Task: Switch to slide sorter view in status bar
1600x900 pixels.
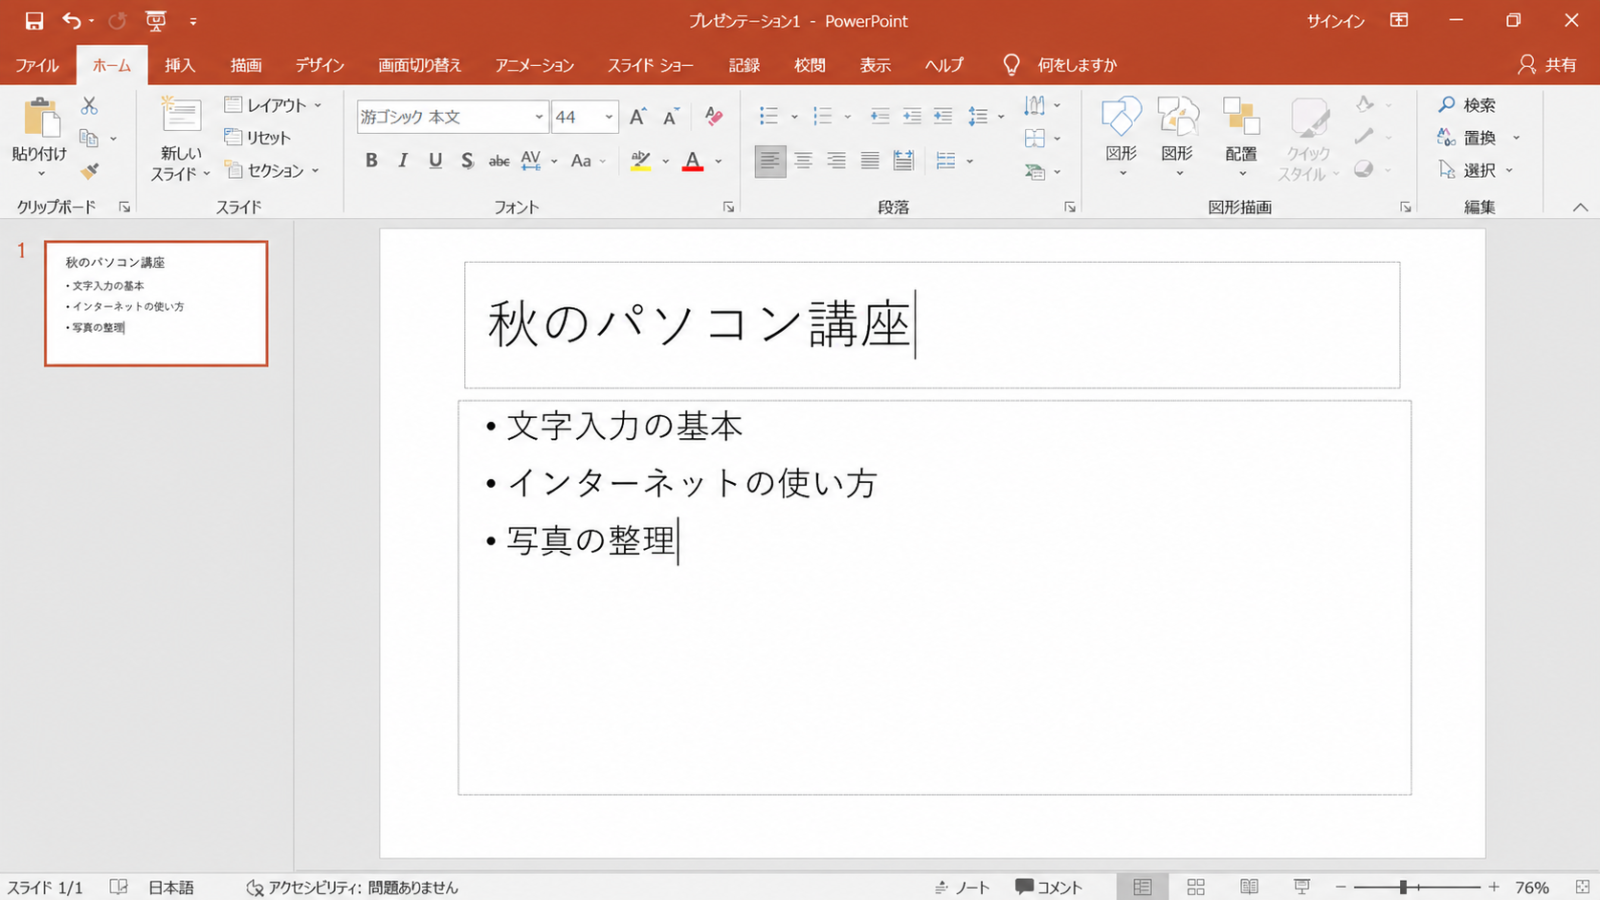Action: click(1196, 887)
